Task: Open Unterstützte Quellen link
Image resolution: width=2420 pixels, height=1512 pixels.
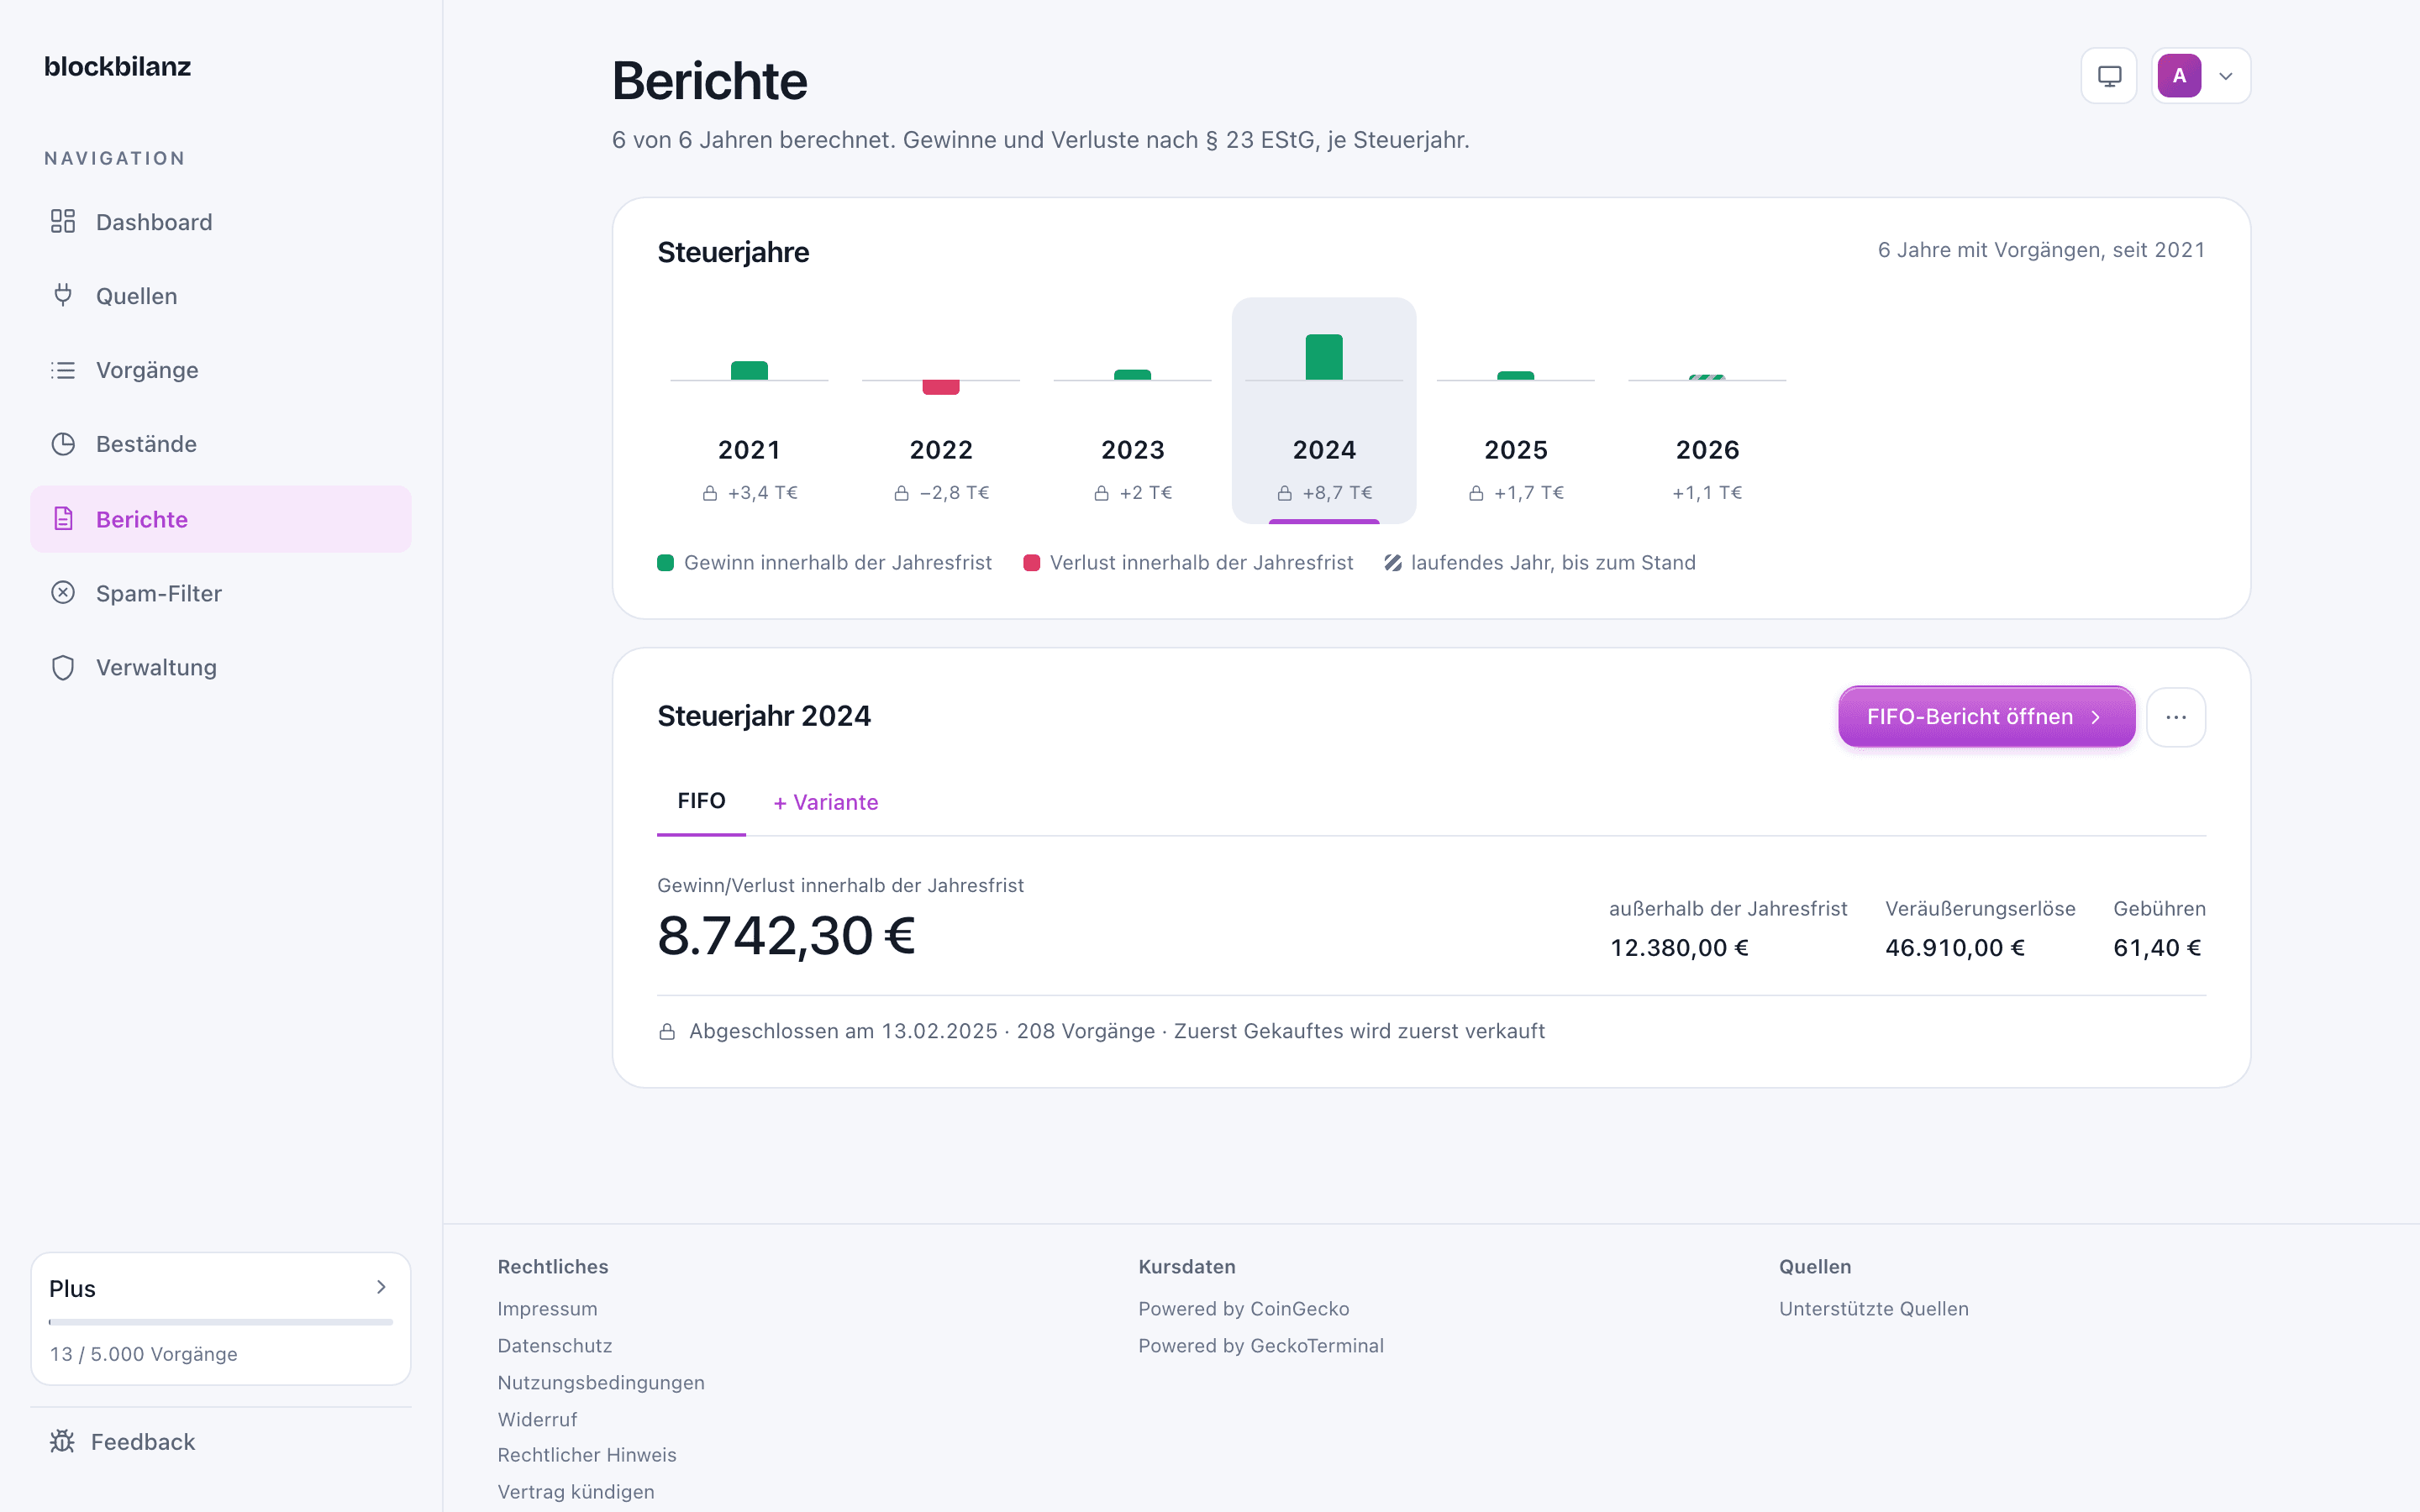Action: 1873,1308
